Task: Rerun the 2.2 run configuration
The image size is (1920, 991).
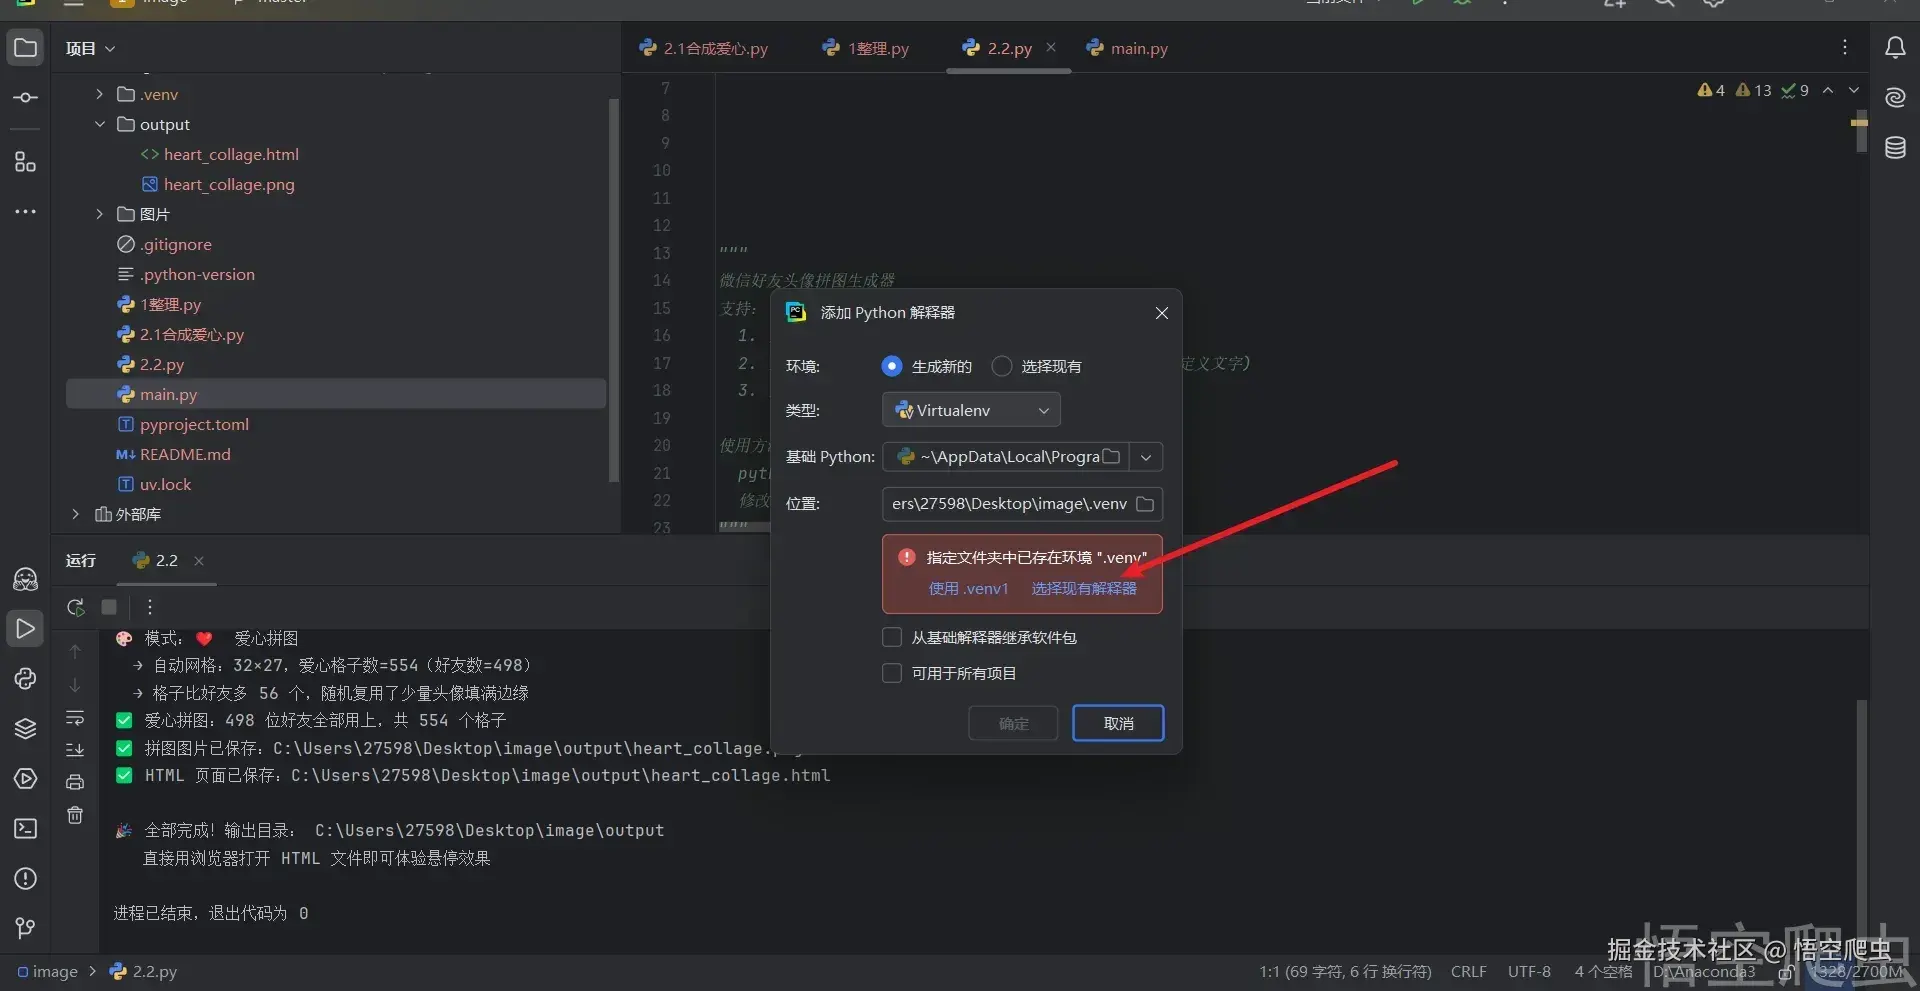Action: coord(75,607)
